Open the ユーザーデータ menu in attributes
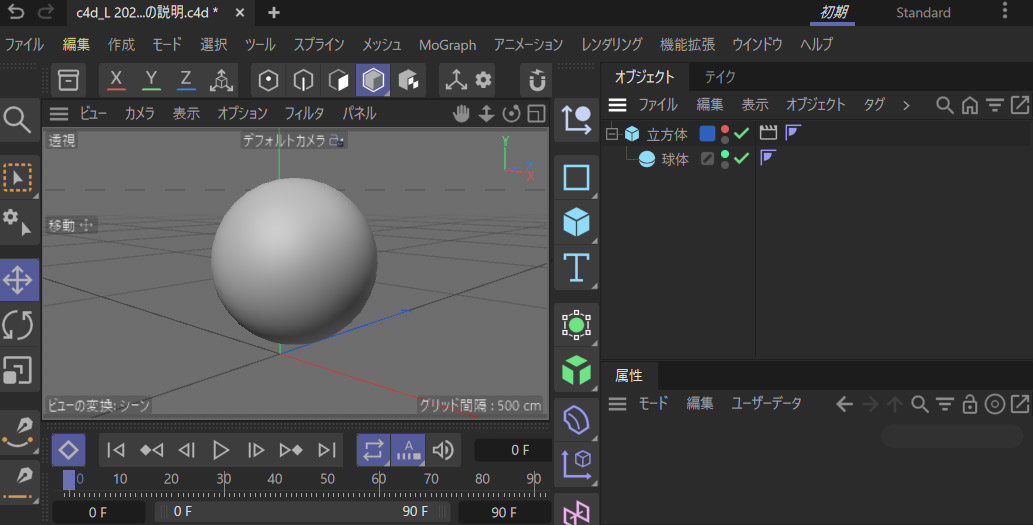The height and width of the screenshot is (525, 1033). click(x=766, y=404)
